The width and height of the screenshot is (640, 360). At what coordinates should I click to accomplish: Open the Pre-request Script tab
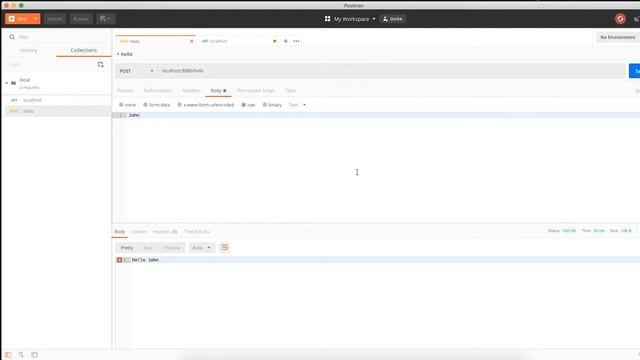pos(256,91)
